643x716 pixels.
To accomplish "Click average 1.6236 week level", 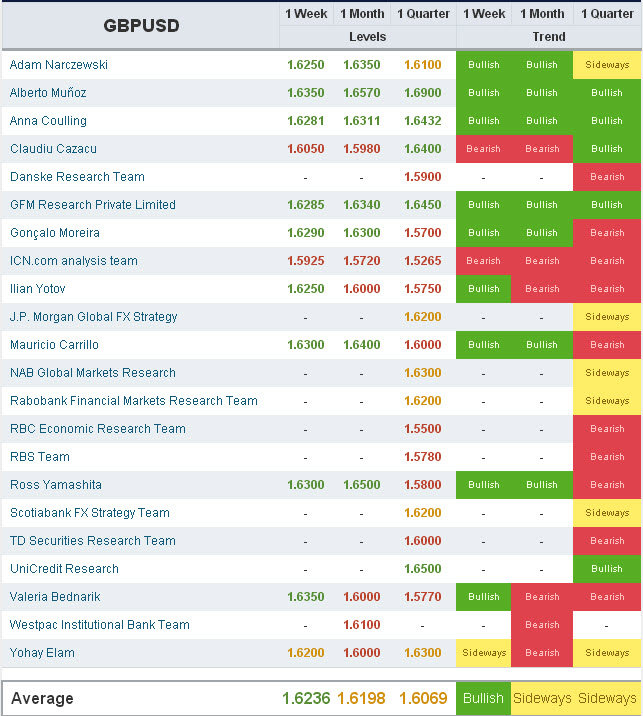I will (306, 699).
